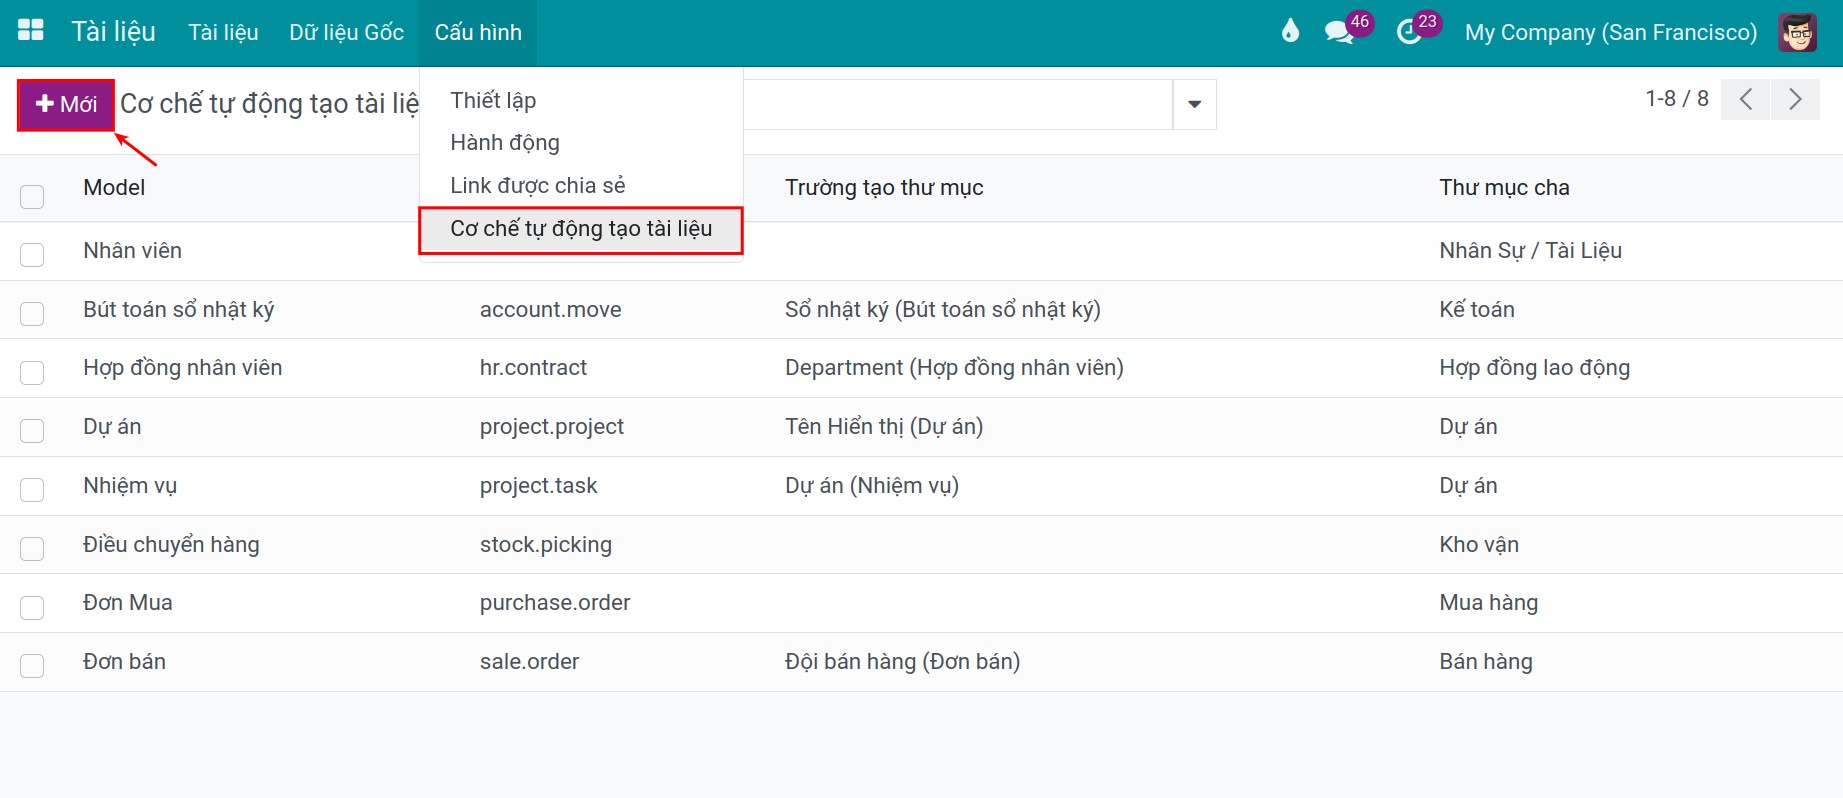The height and width of the screenshot is (798, 1843).
Task: Check the Điều chuyển hàng row checkbox
Action: pos(32,549)
